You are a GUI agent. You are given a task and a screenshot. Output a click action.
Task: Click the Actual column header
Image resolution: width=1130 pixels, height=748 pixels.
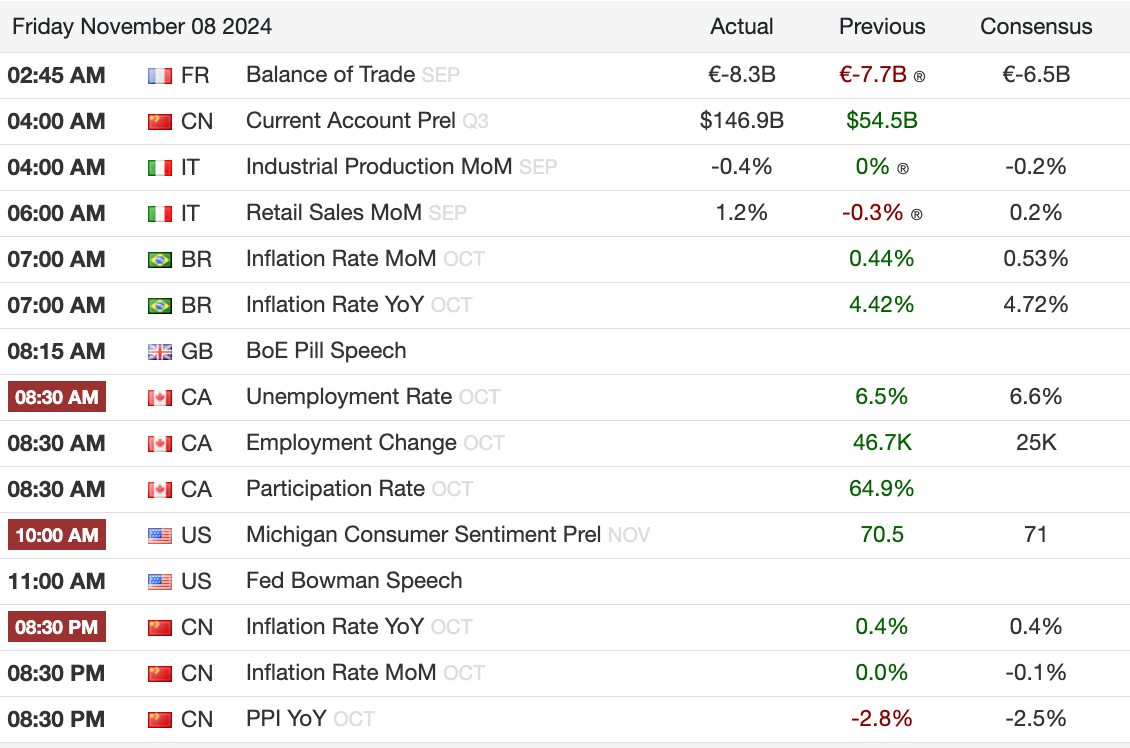741,27
